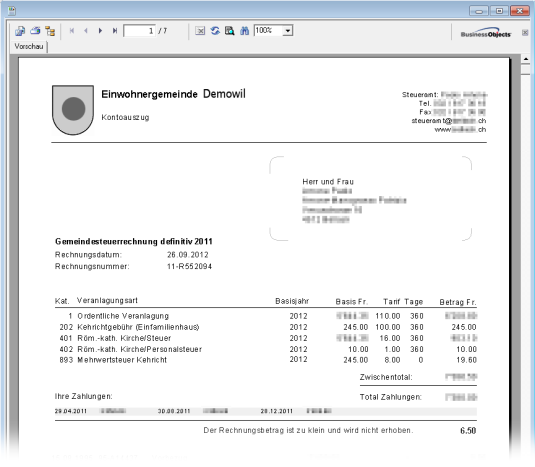The width and height of the screenshot is (535, 467).
Task: Click the Business Objects logo
Action: coord(486,33)
